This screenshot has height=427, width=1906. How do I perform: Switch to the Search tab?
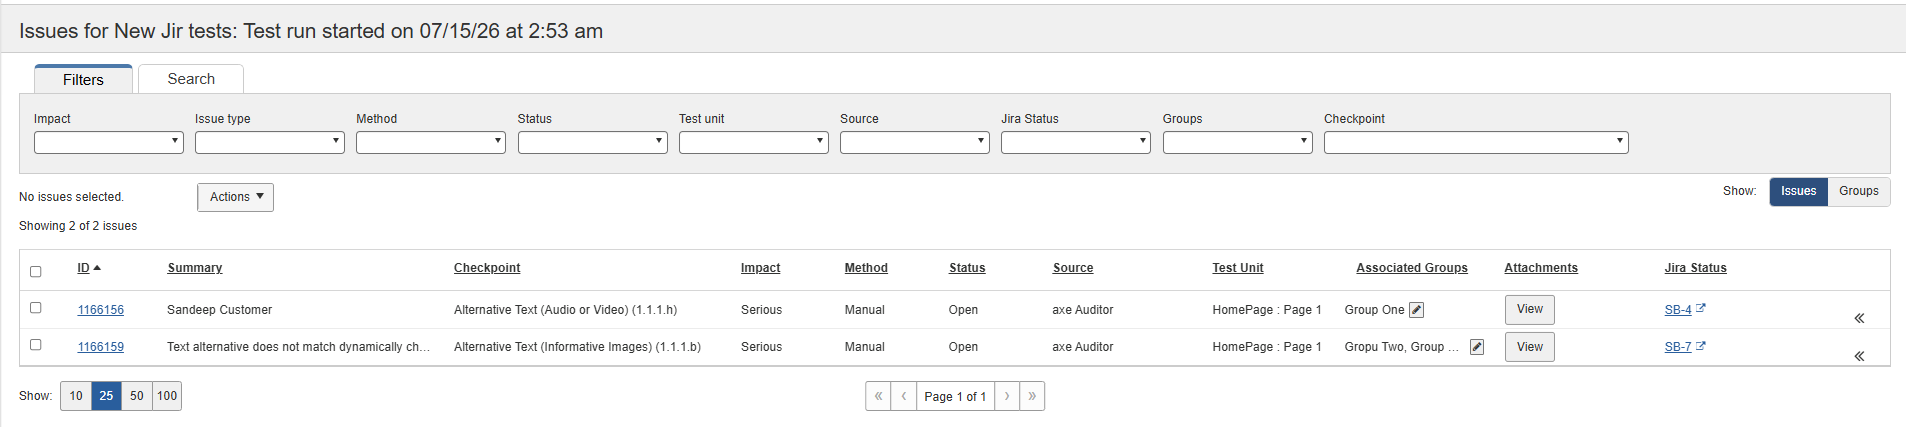click(x=191, y=79)
